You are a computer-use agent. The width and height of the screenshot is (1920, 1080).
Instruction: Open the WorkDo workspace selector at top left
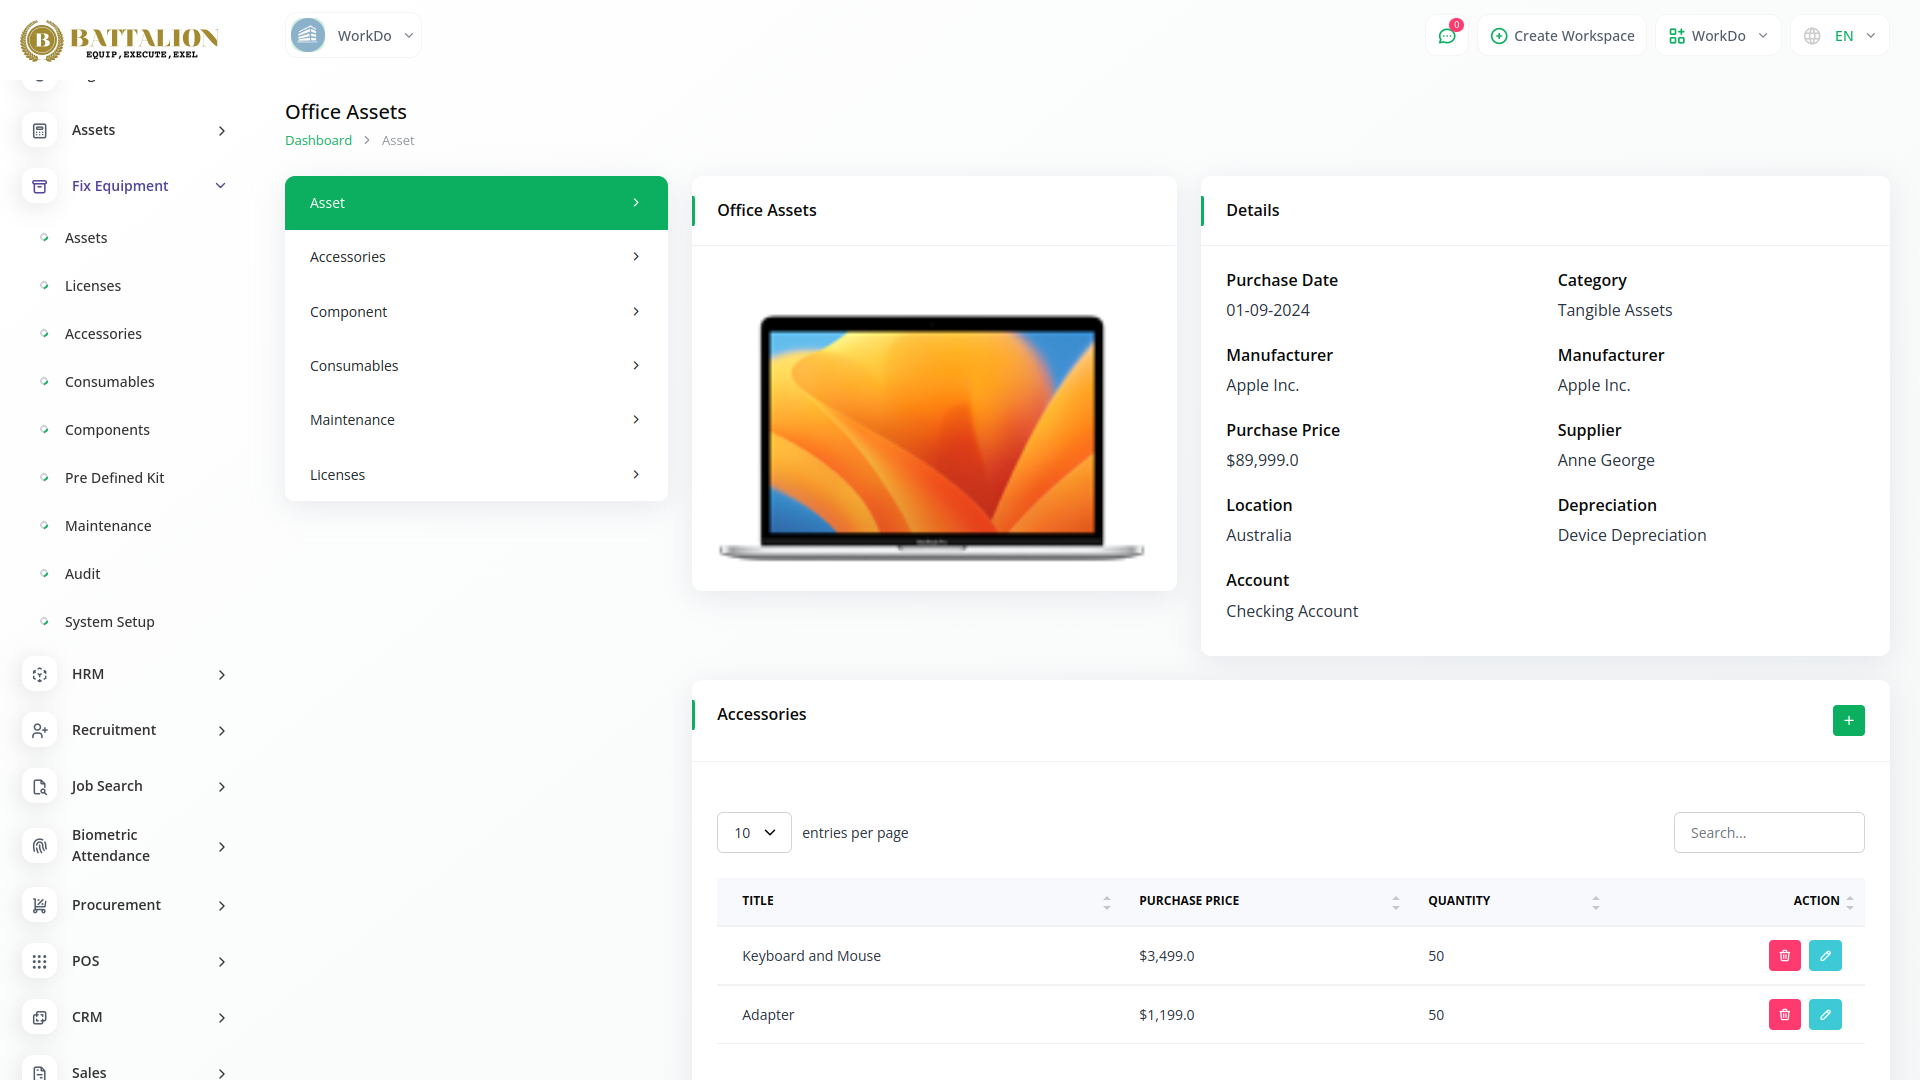click(354, 36)
